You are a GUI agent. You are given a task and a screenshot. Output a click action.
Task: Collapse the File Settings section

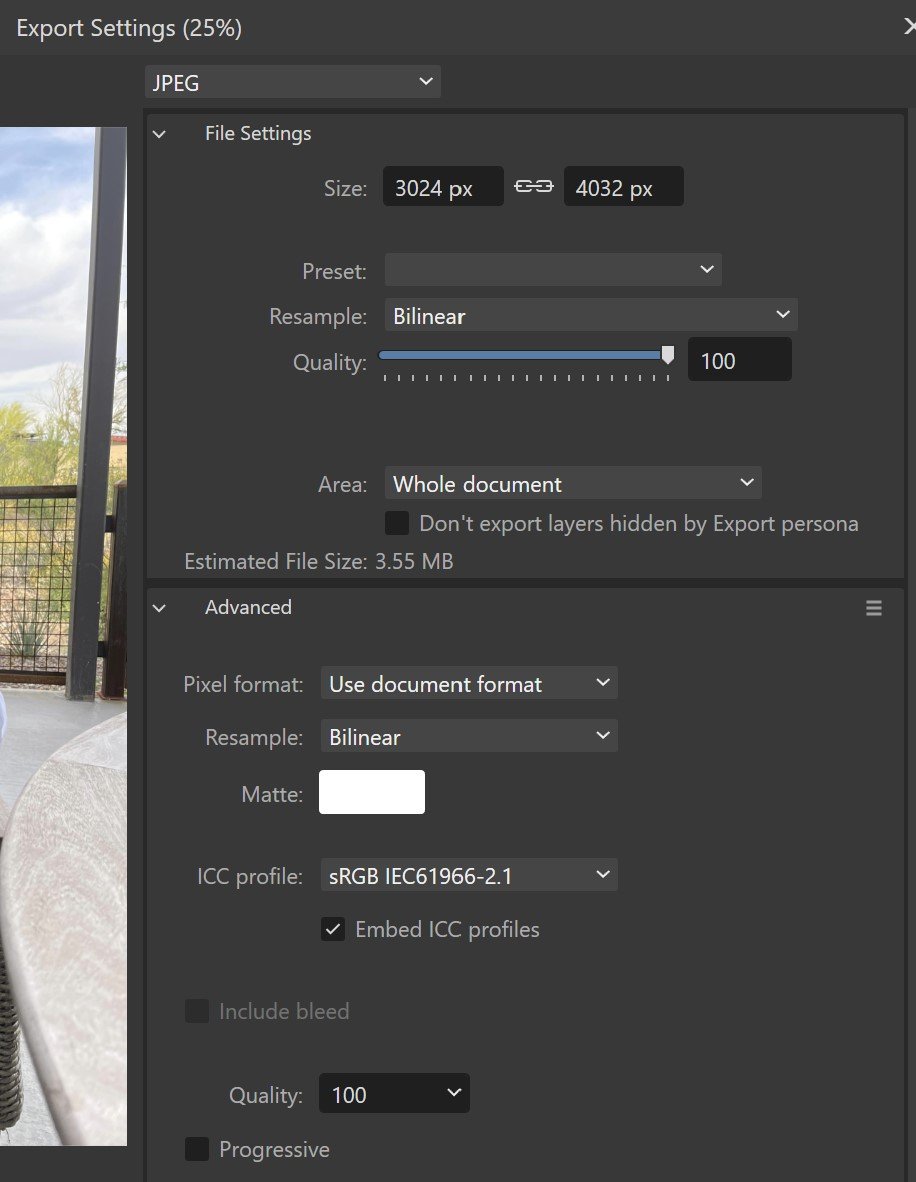tap(160, 134)
